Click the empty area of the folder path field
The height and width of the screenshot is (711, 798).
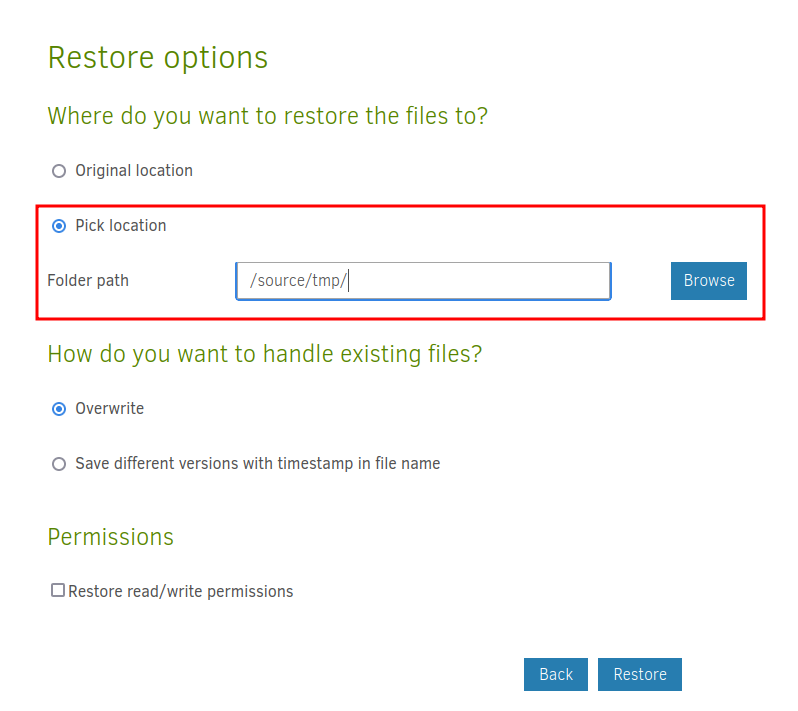pyautogui.click(x=480, y=281)
